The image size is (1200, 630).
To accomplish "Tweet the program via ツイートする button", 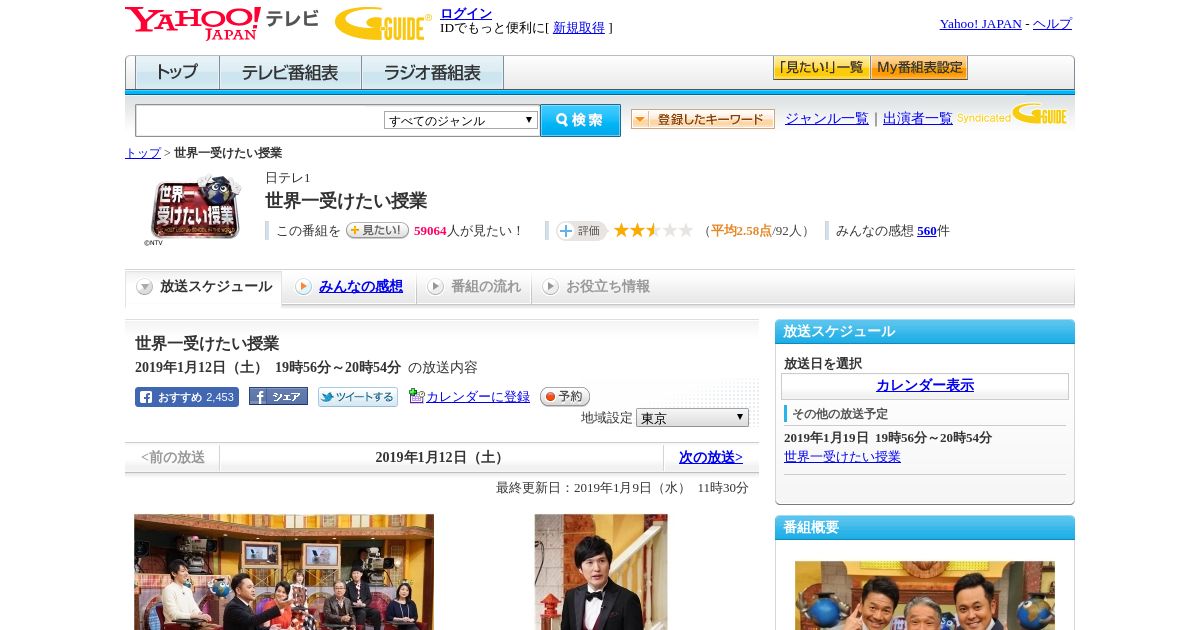I will [x=358, y=397].
